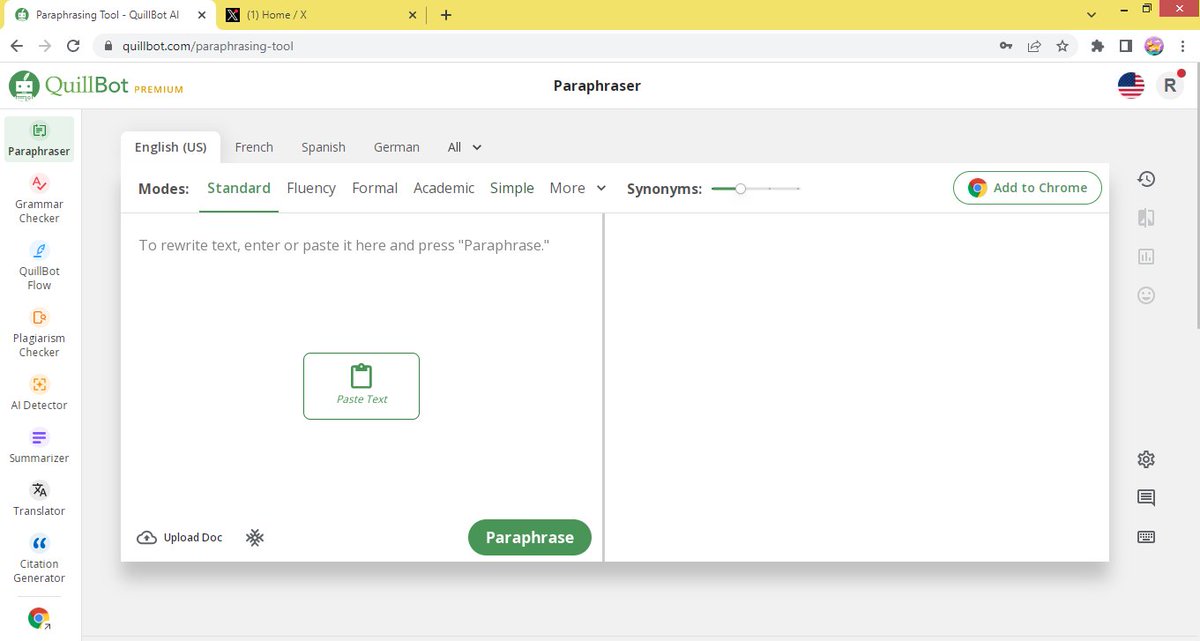1200x641 pixels.
Task: Select English (US) language tab
Action: point(171,147)
